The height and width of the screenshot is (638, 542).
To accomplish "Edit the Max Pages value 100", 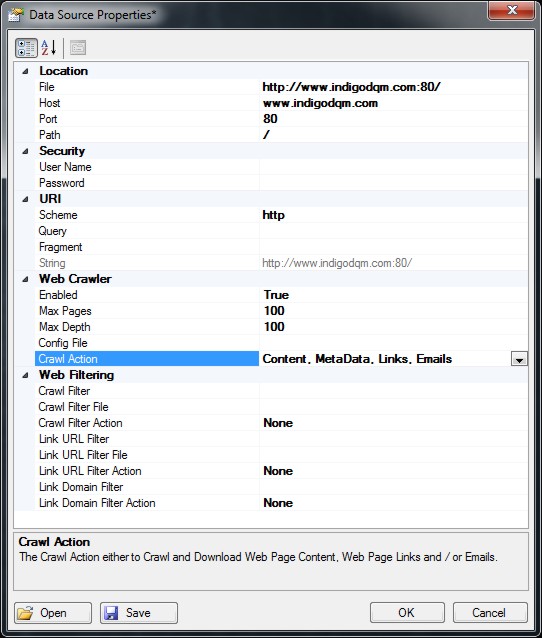I will pyautogui.click(x=393, y=311).
